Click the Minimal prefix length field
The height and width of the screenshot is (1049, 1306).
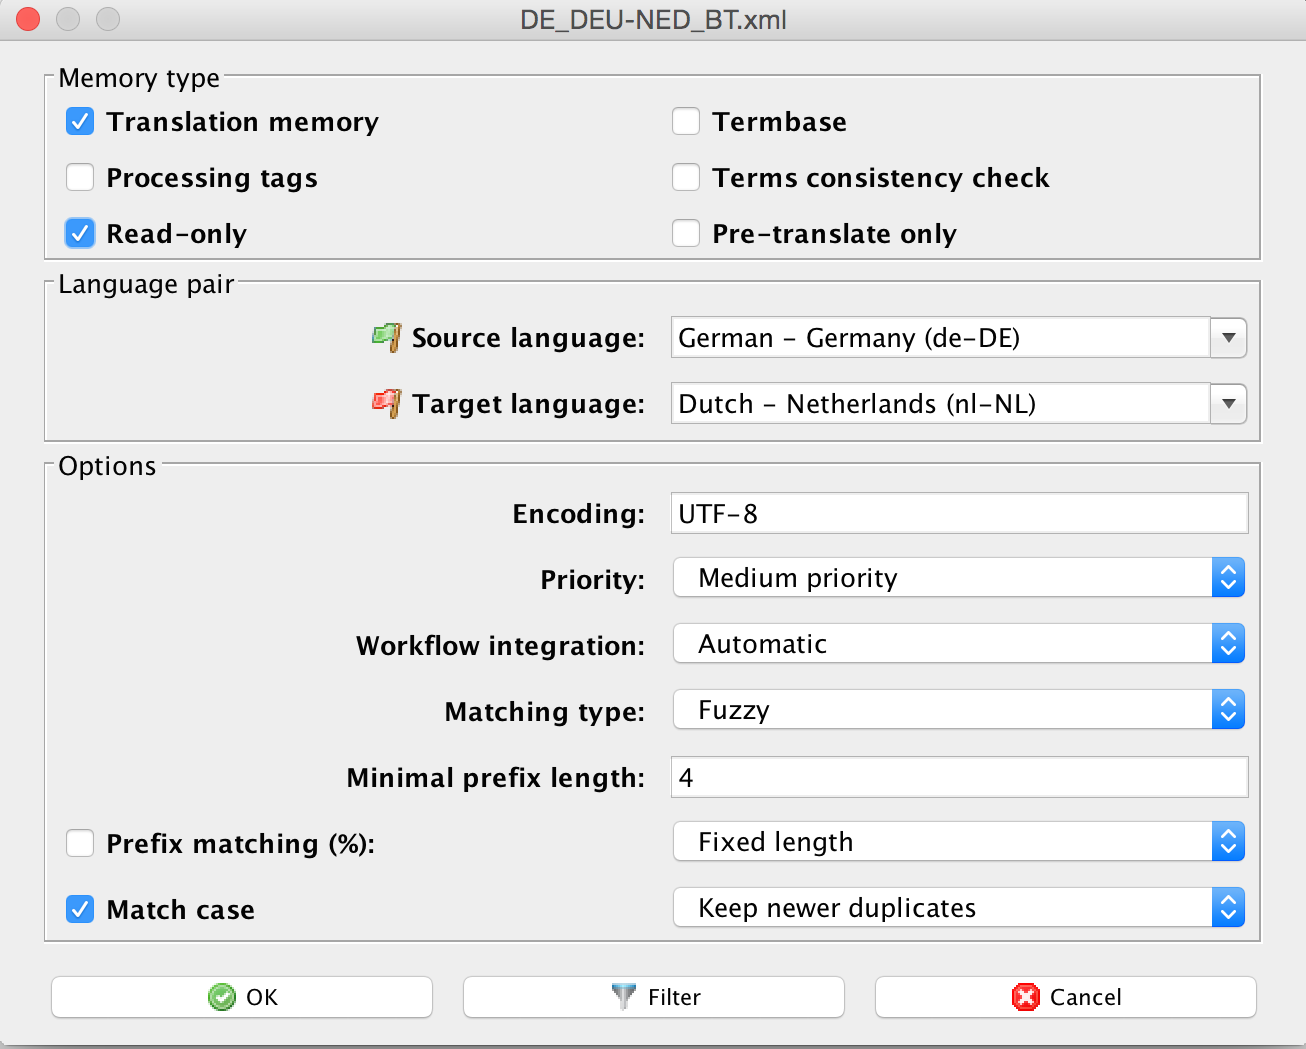958,777
